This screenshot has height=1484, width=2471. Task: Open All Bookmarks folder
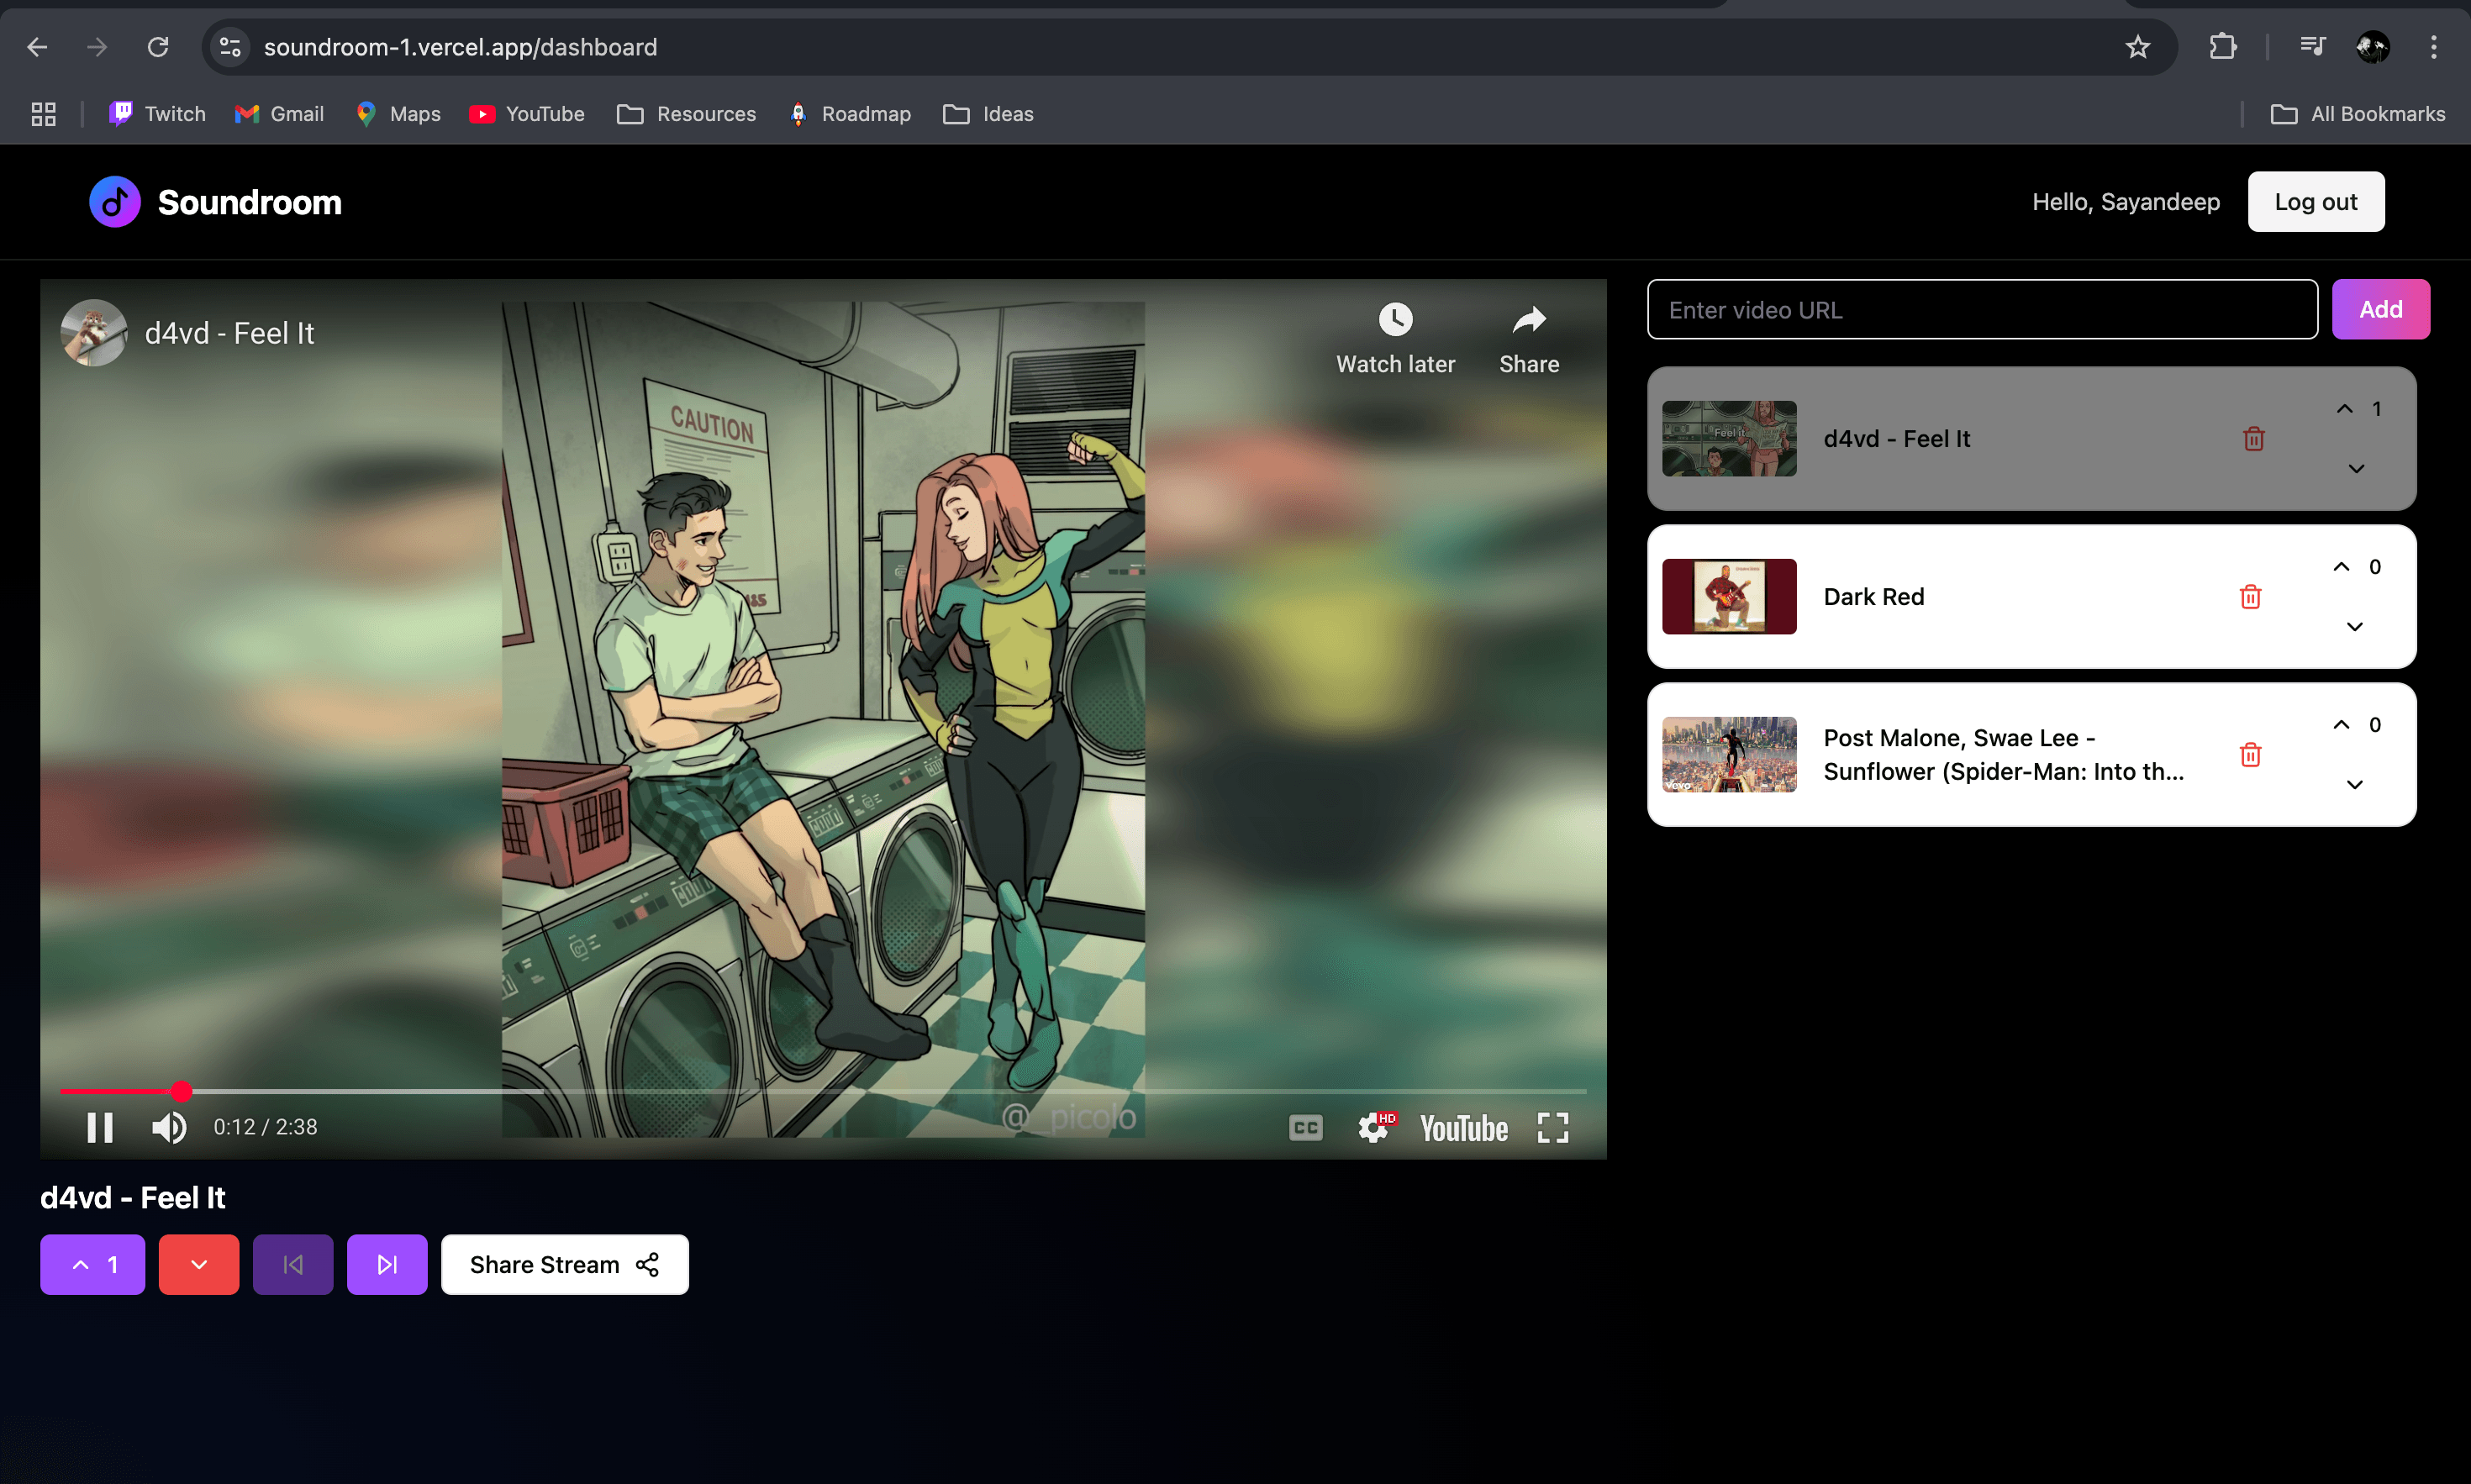2358,114
